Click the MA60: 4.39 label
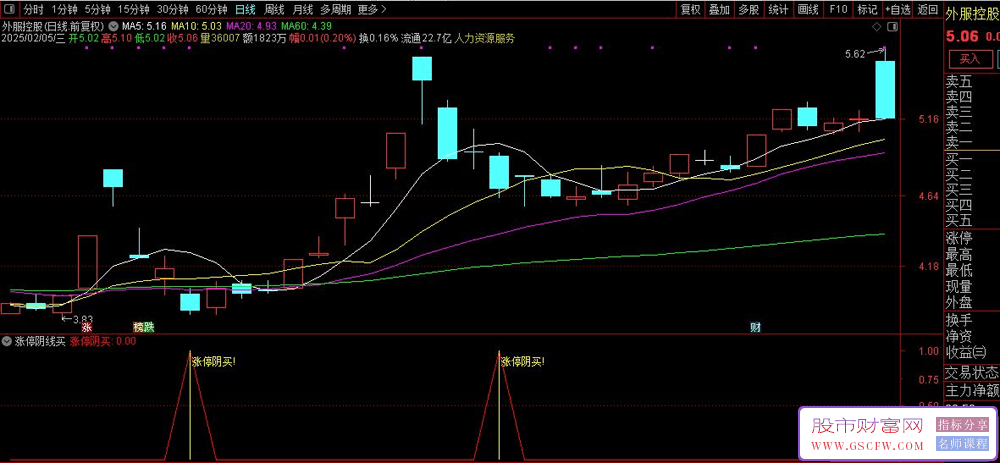The image size is (1000, 463). (307, 27)
